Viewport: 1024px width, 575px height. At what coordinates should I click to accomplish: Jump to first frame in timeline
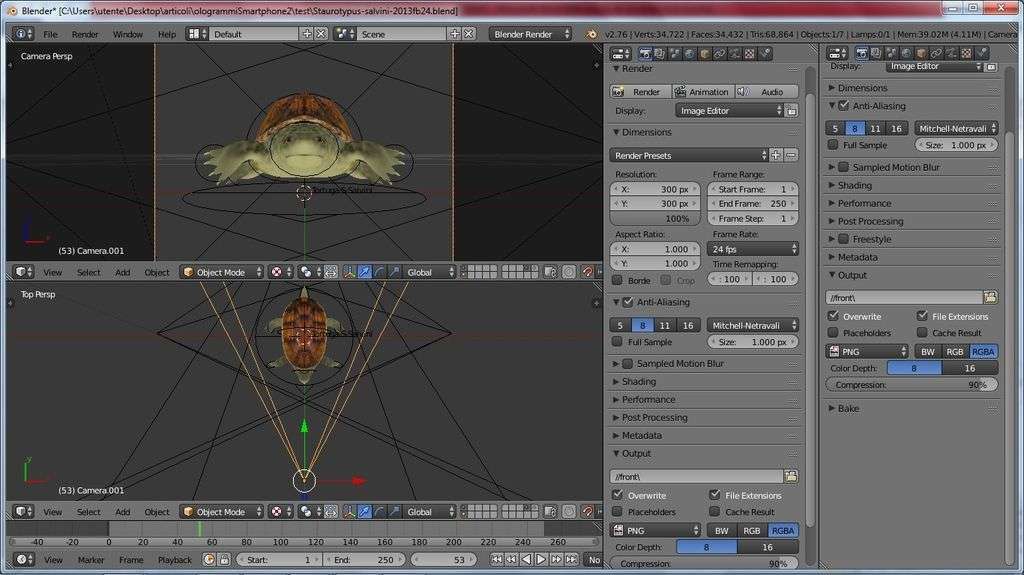coord(497,560)
